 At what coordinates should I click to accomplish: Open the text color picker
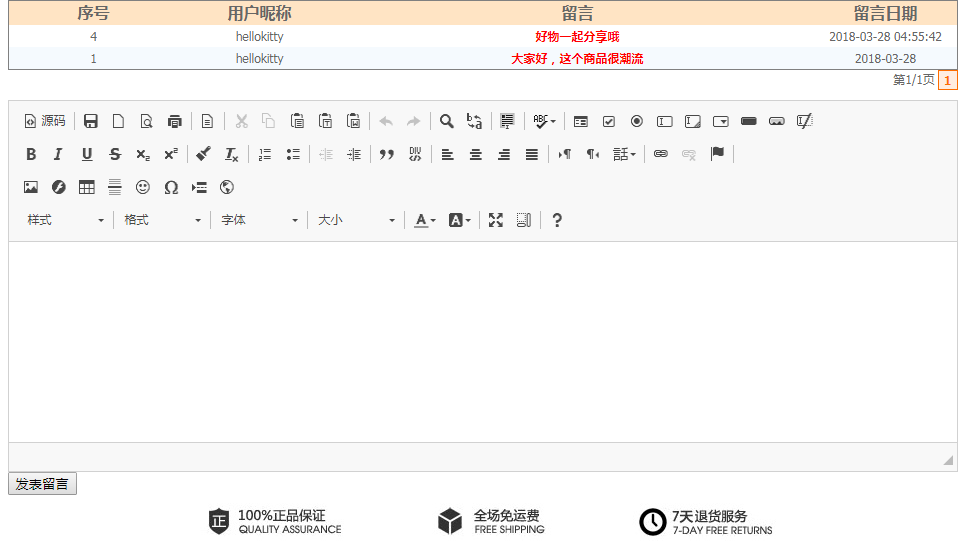click(x=425, y=220)
